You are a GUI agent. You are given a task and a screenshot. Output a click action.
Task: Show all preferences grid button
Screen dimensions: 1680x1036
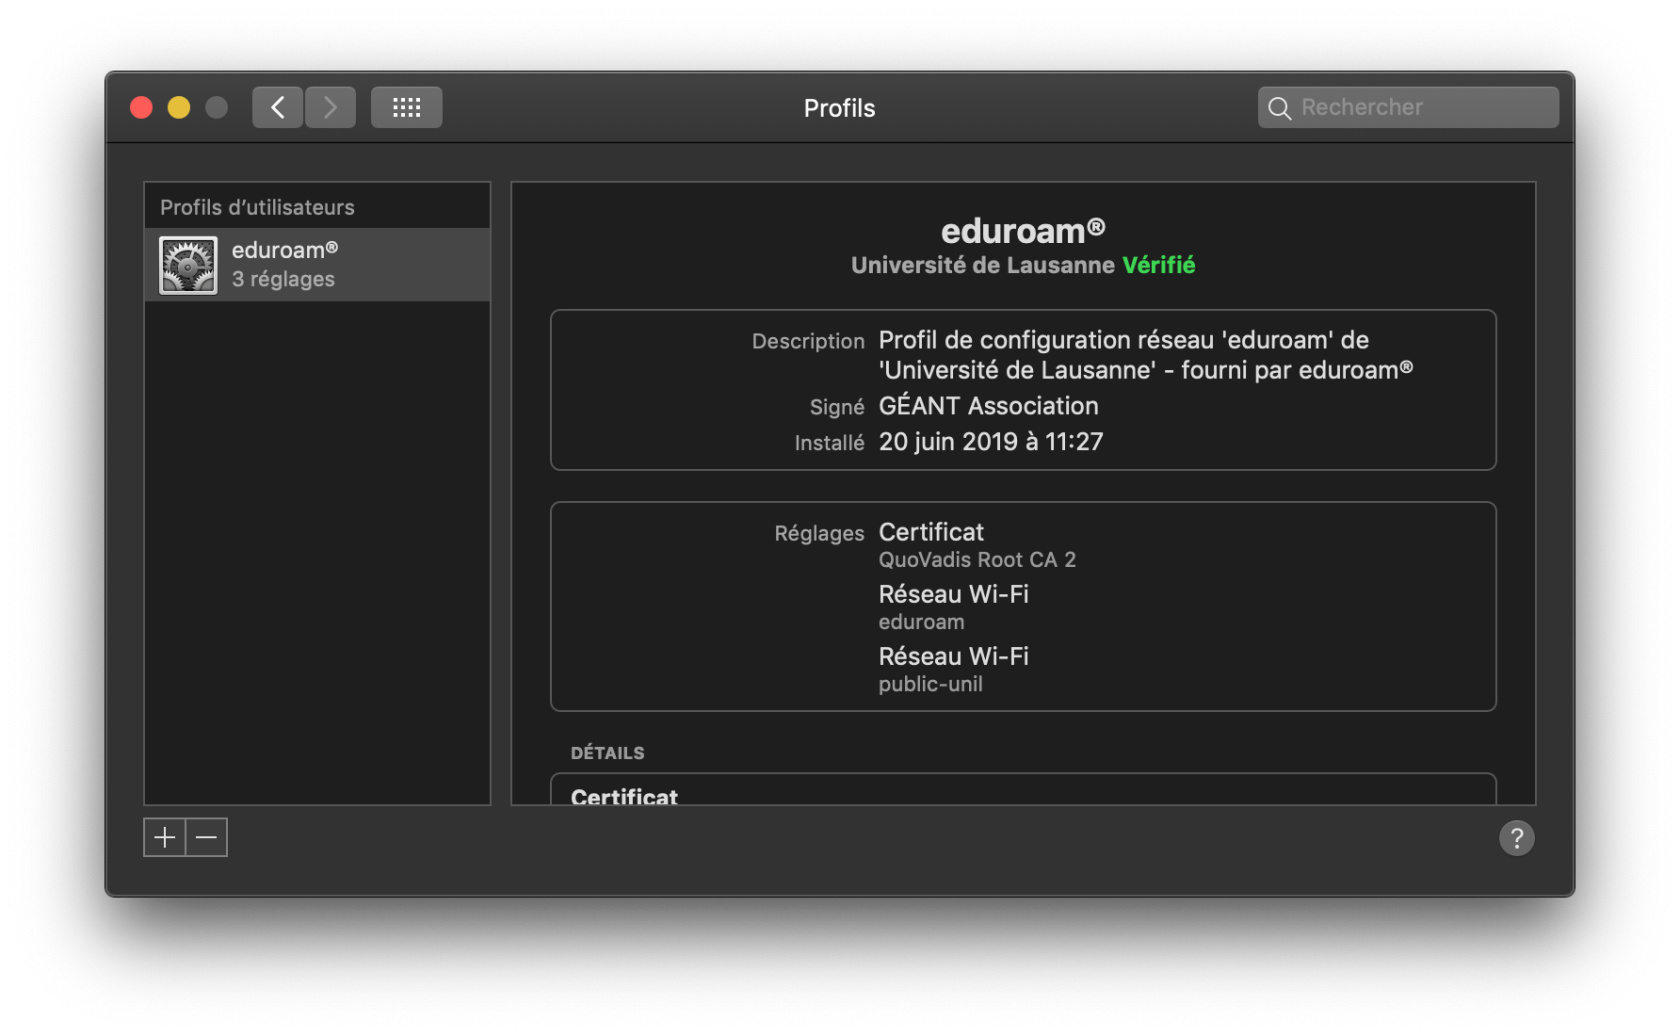point(407,107)
